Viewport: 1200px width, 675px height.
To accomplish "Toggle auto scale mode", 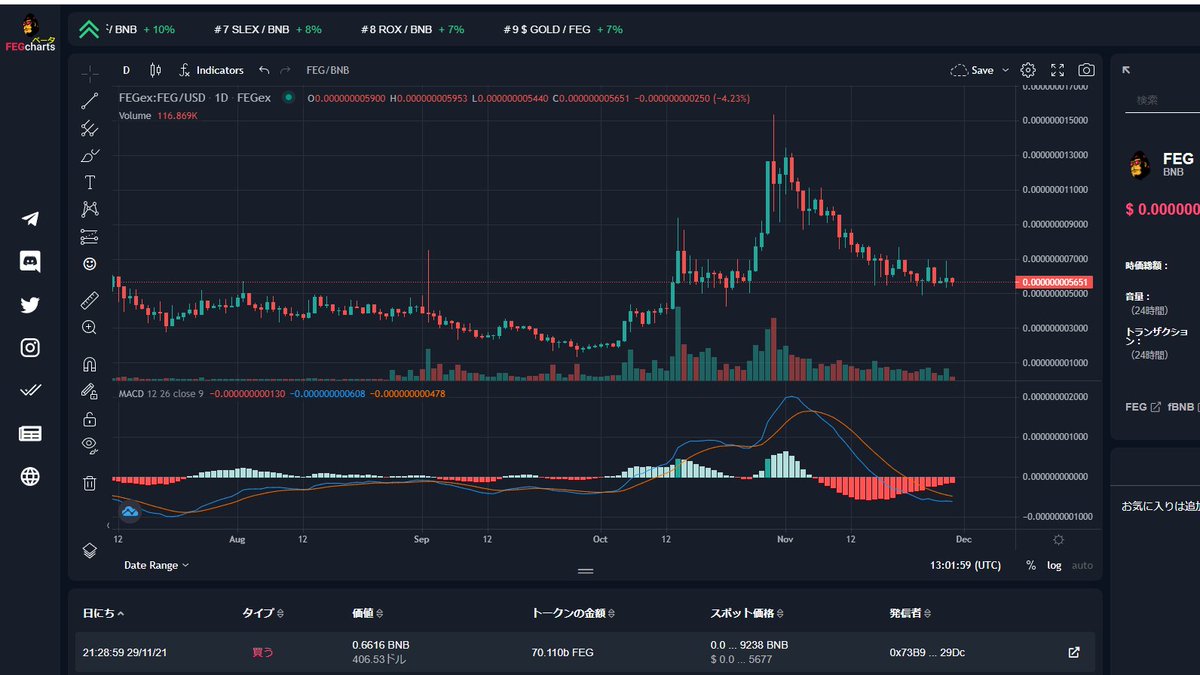I will point(1082,565).
